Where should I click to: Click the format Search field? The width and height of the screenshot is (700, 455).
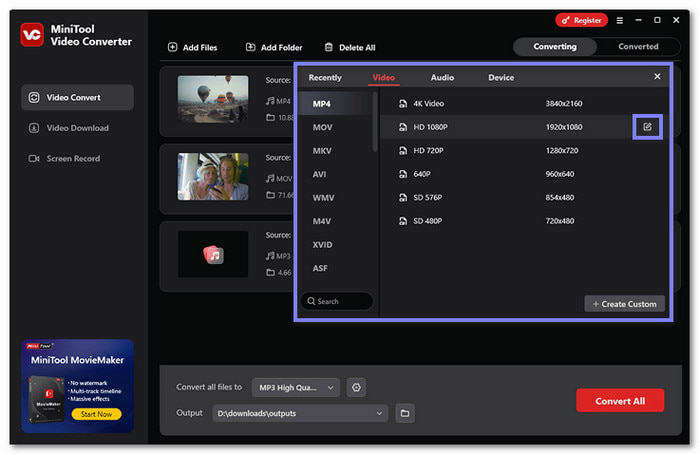click(337, 301)
